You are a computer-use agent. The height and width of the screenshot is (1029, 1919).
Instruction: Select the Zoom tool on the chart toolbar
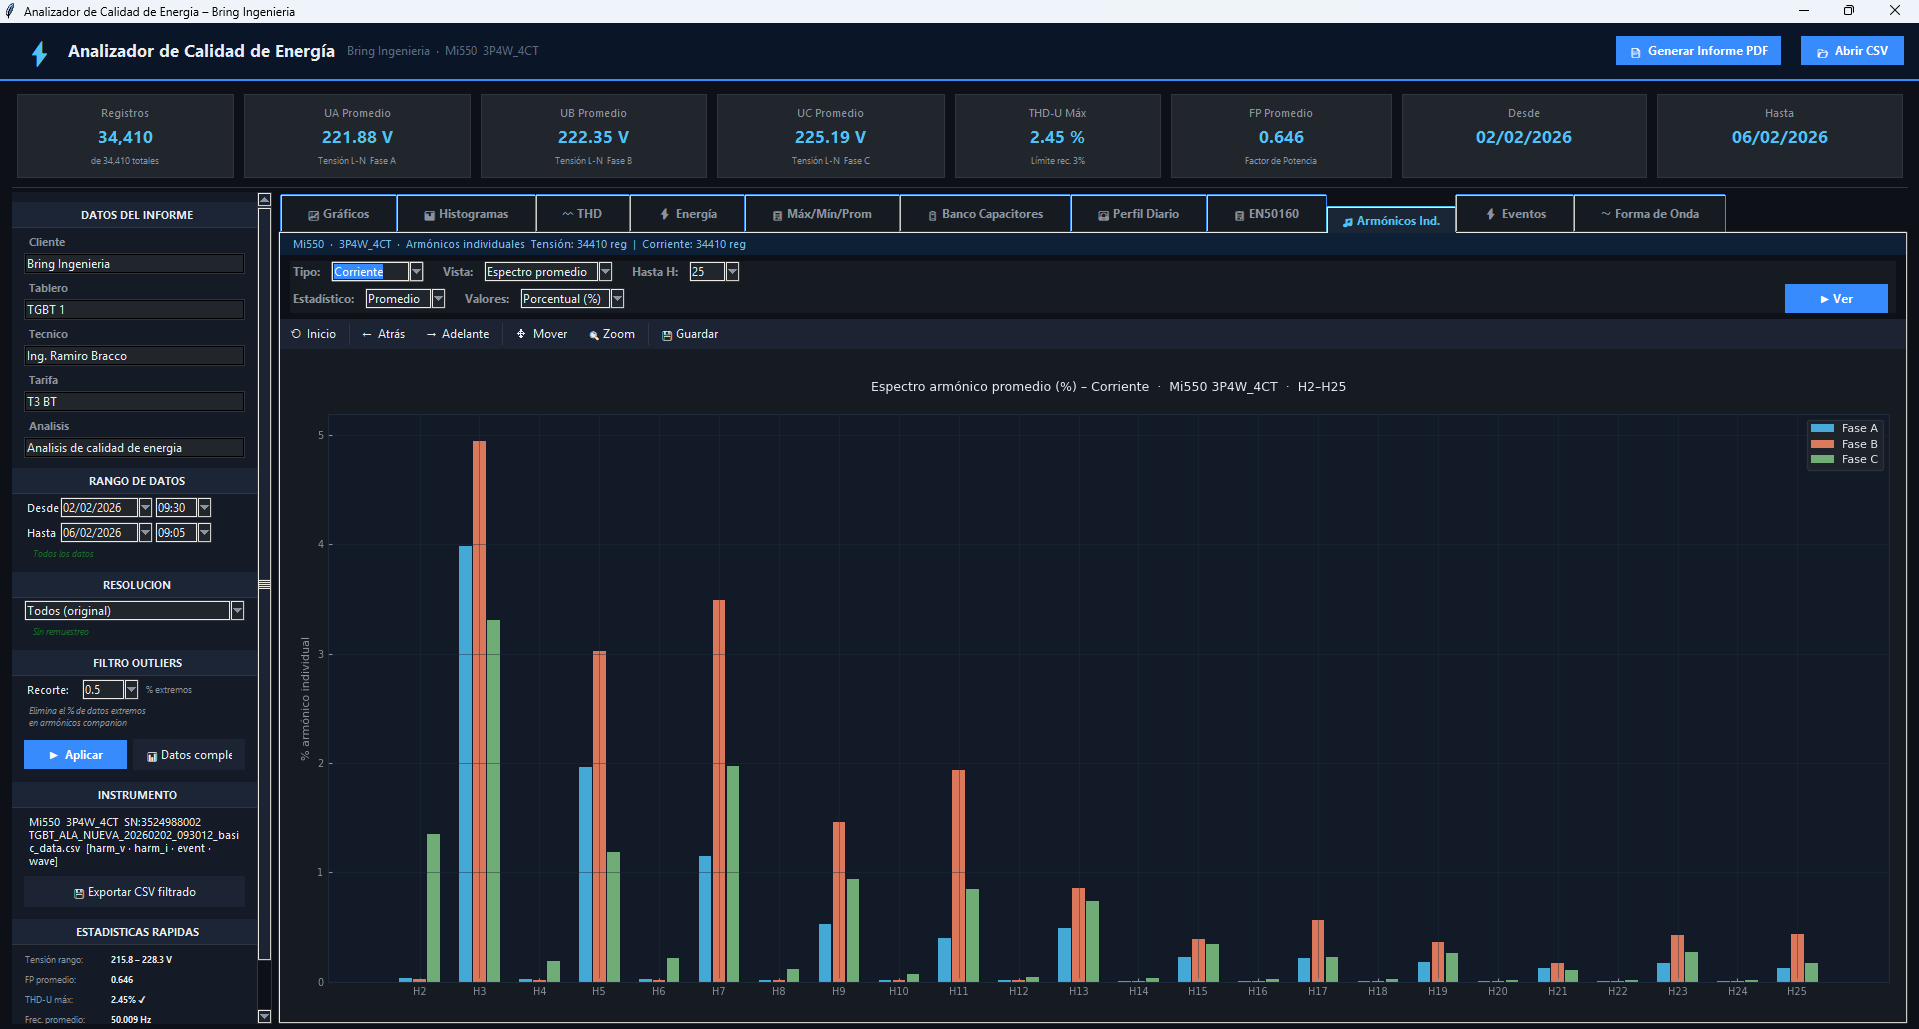611,333
